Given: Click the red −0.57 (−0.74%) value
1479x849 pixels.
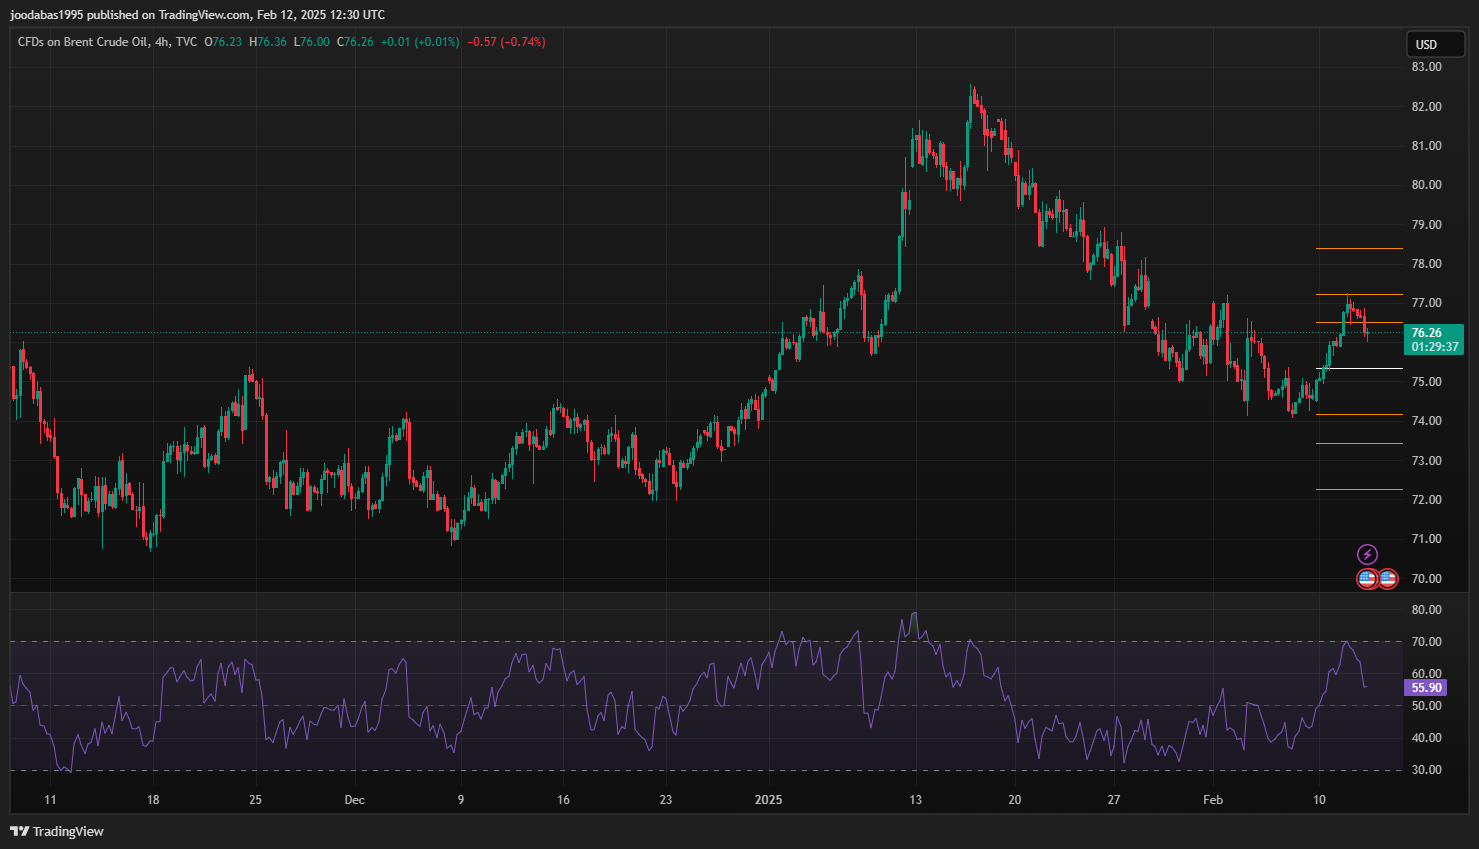Looking at the screenshot, I should click(506, 42).
